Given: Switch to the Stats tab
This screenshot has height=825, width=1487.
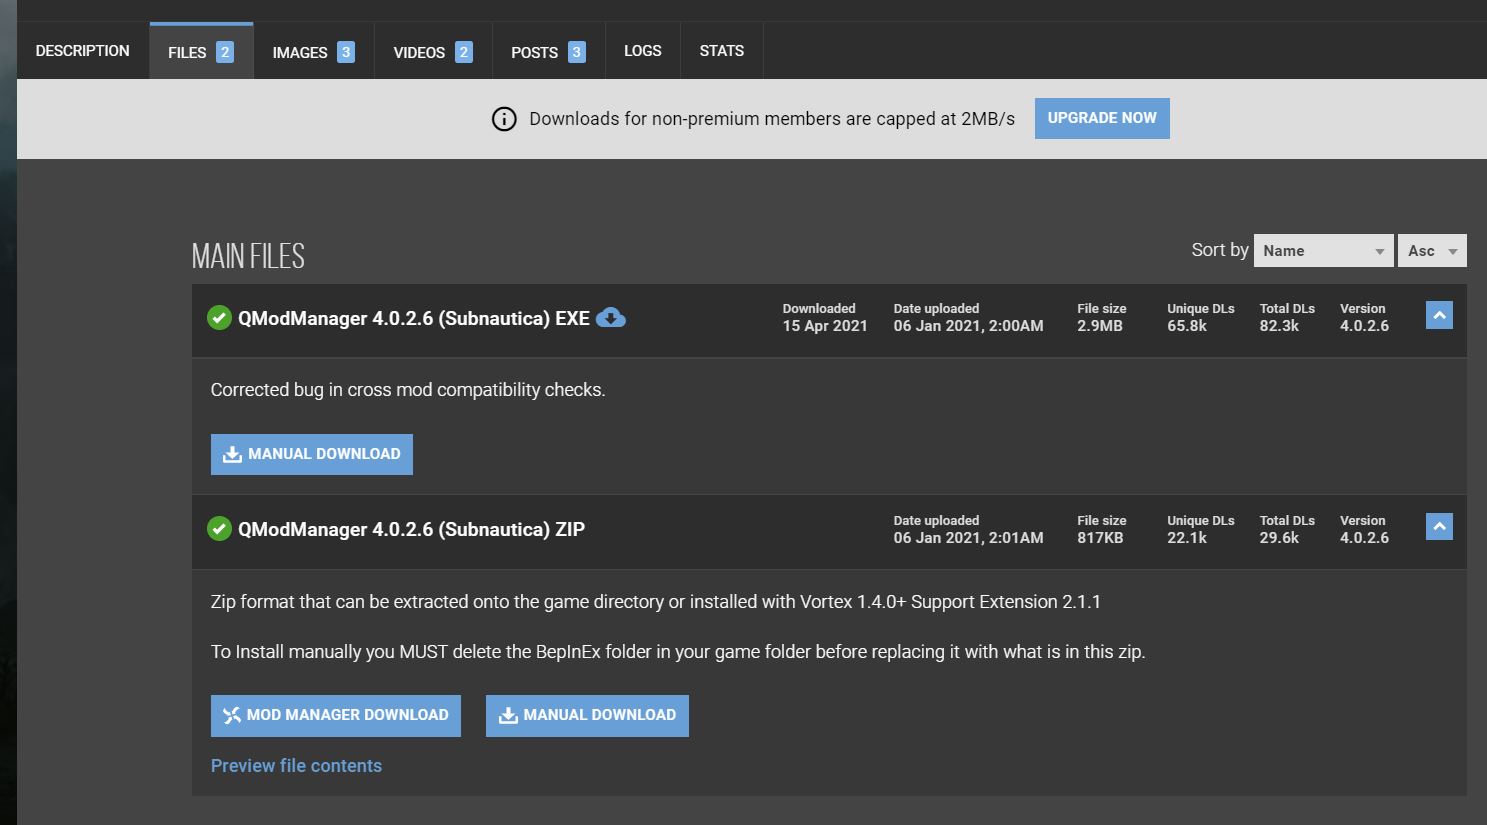Looking at the screenshot, I should coord(722,51).
